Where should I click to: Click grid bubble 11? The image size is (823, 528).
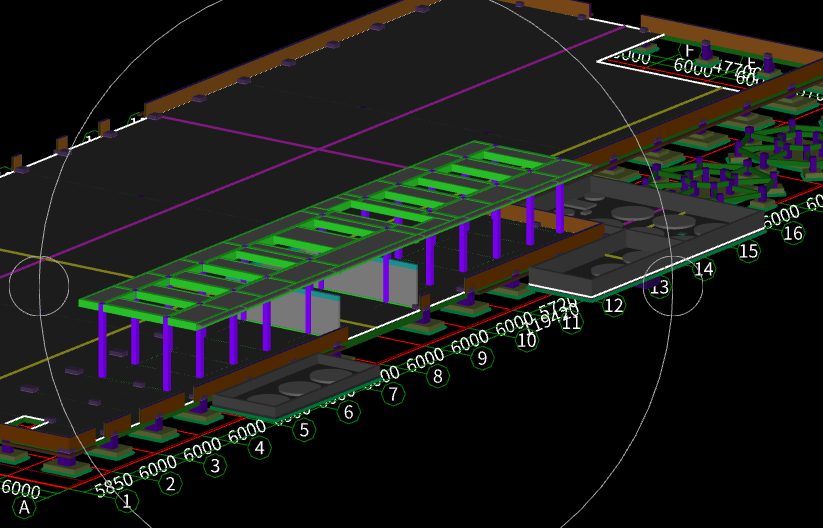pyautogui.click(x=571, y=322)
